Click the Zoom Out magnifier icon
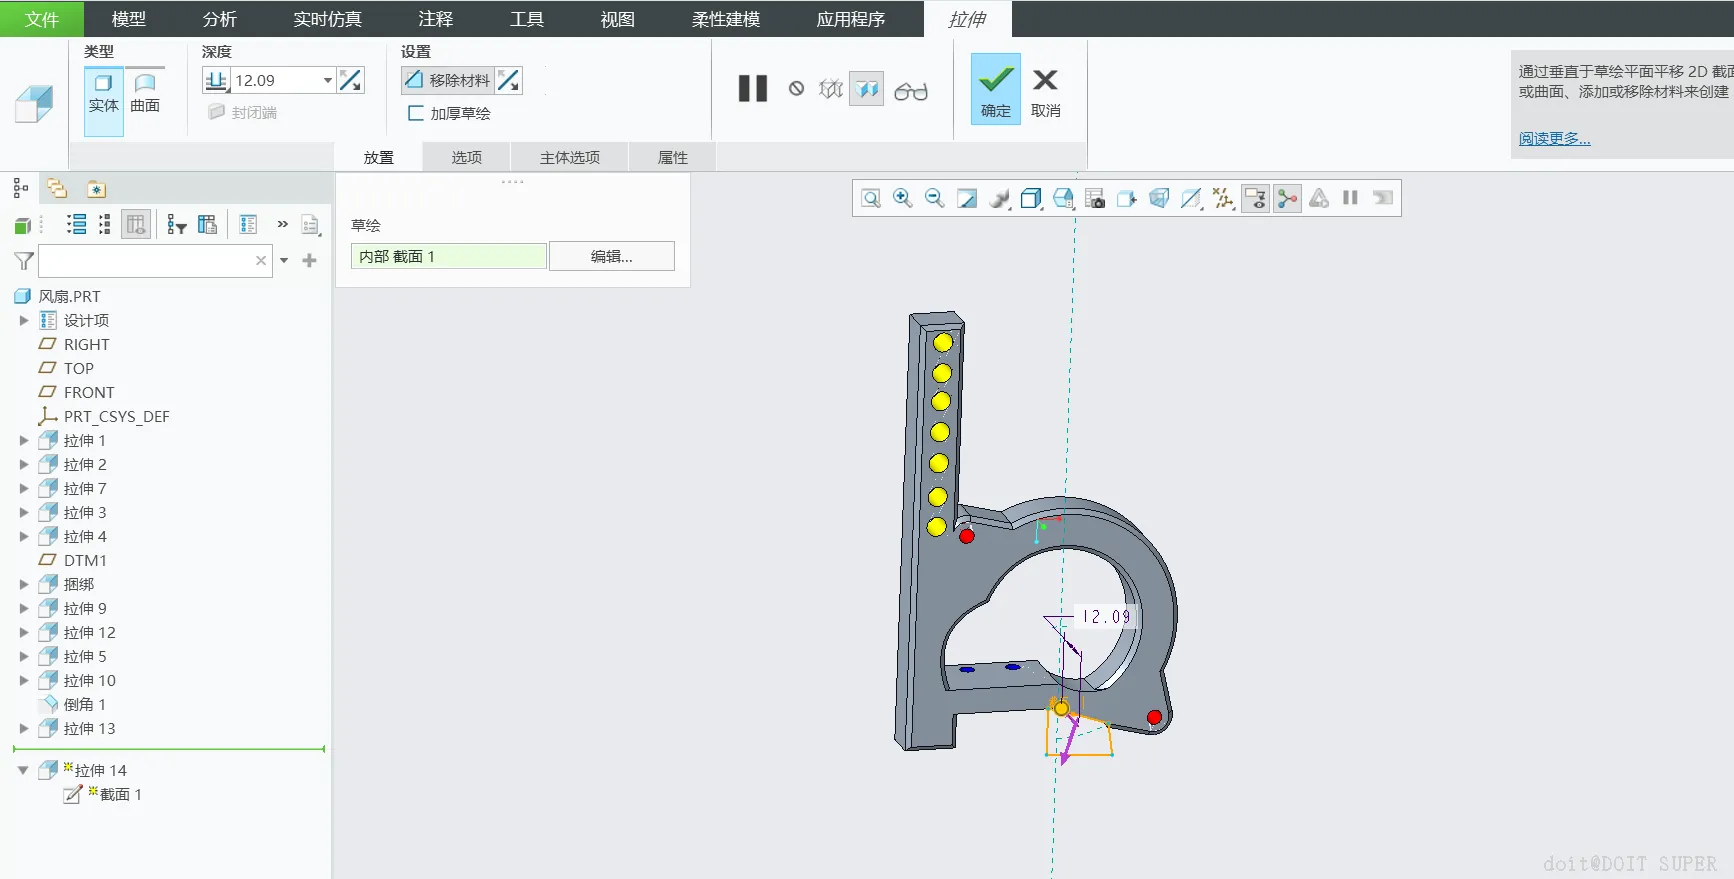The width and height of the screenshot is (1734, 879). pos(934,198)
